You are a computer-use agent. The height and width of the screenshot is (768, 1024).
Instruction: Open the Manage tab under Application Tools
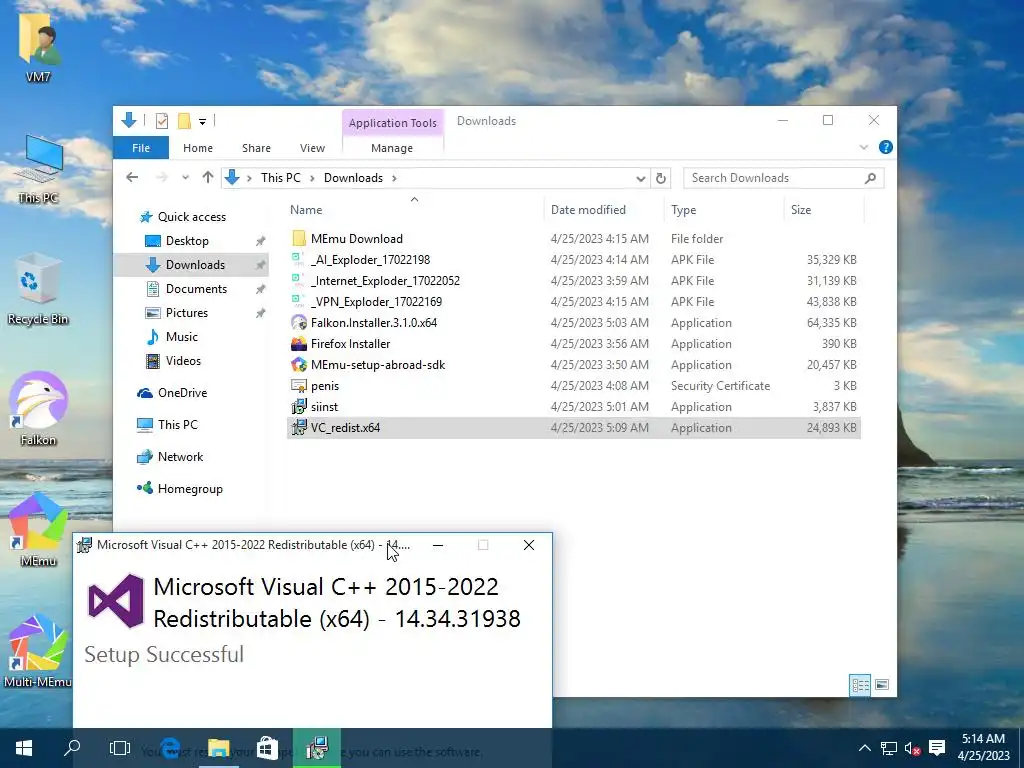pos(392,148)
